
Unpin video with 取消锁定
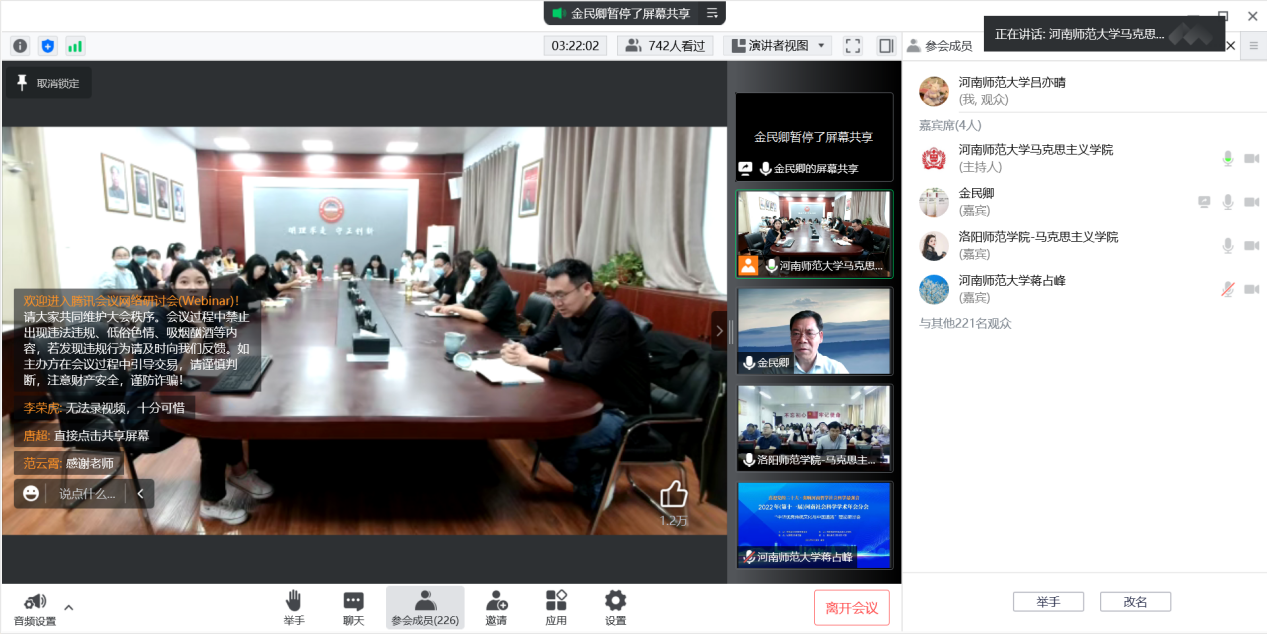[47, 84]
